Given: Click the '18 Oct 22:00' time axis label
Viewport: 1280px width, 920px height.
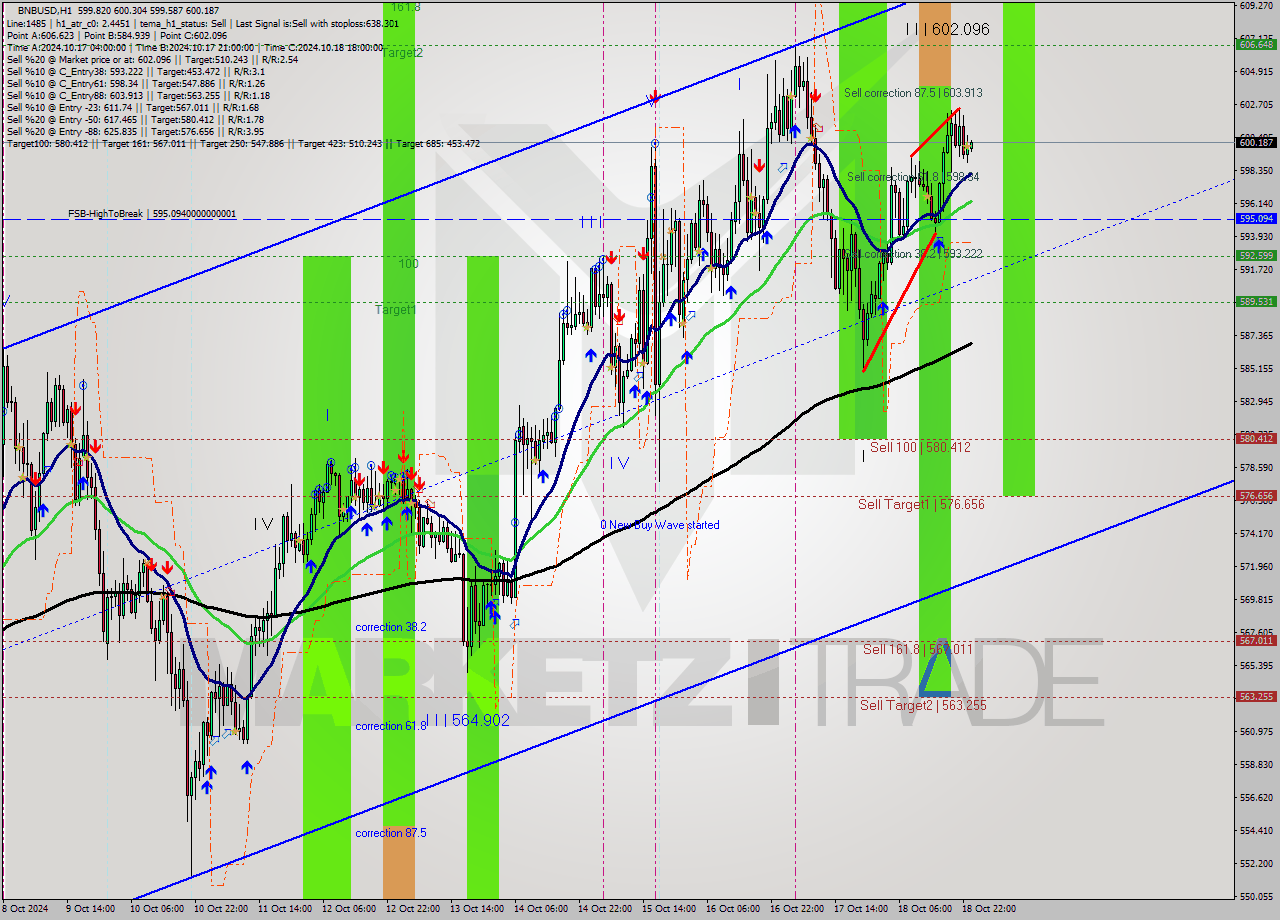Looking at the screenshot, I should (988, 909).
